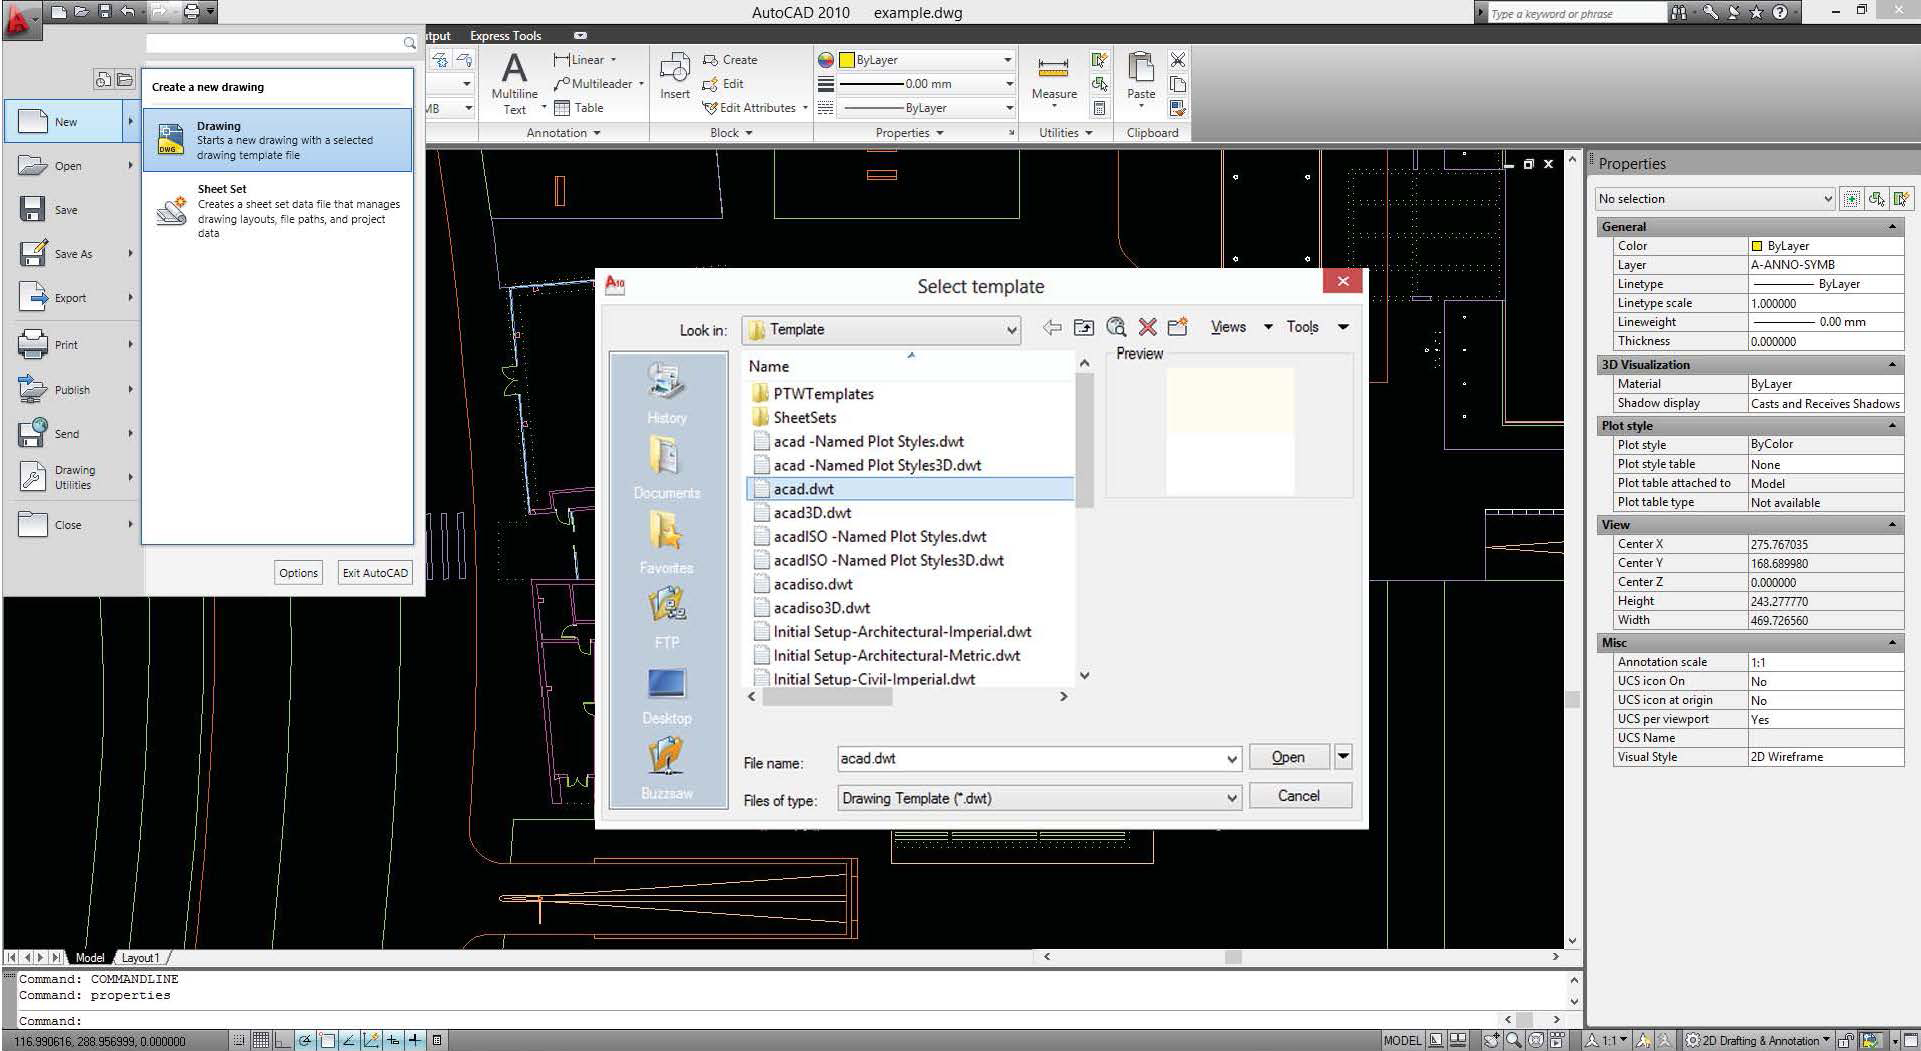Click the arrow beside the Open button

[x=1343, y=757]
